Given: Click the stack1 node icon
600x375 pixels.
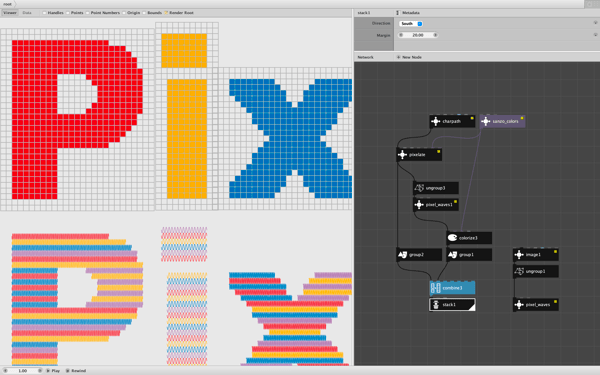Looking at the screenshot, I should pyautogui.click(x=435, y=305).
